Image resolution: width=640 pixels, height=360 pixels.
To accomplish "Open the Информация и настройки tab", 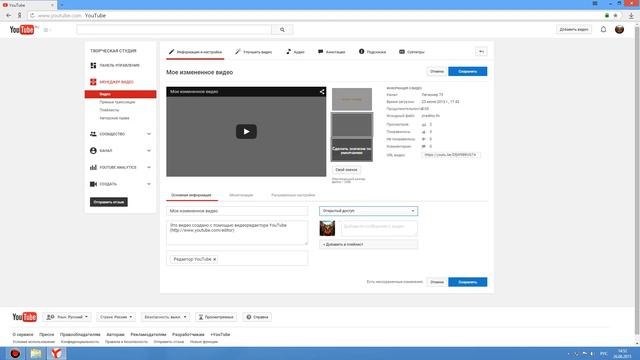I will (195, 52).
